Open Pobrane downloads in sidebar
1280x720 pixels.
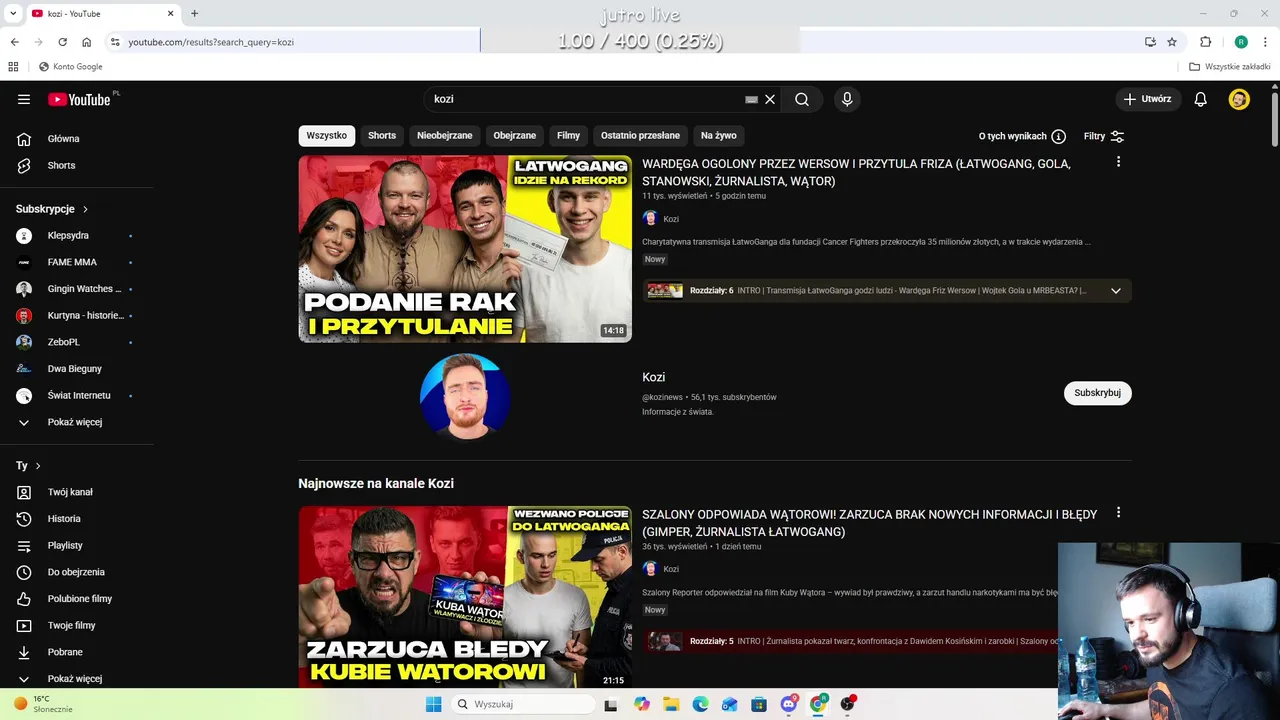tap(77, 652)
